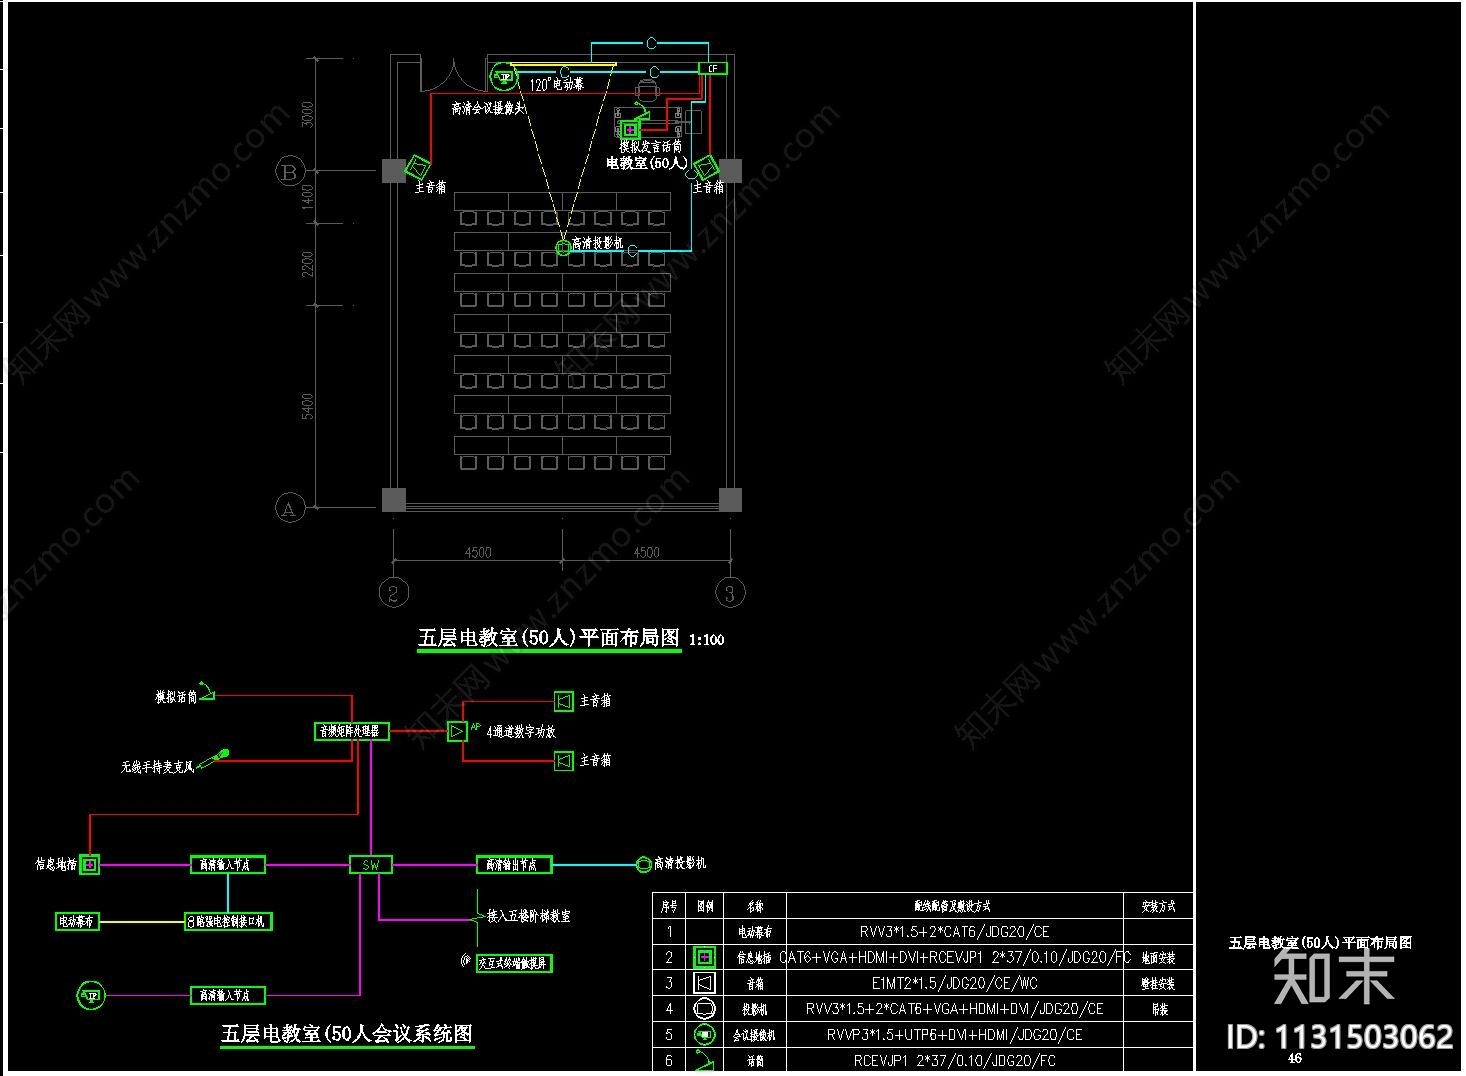The image size is (1466, 1076).
Task: Pick the 无线手持麦克风 handheld microphone symbol
Action: pos(213,760)
